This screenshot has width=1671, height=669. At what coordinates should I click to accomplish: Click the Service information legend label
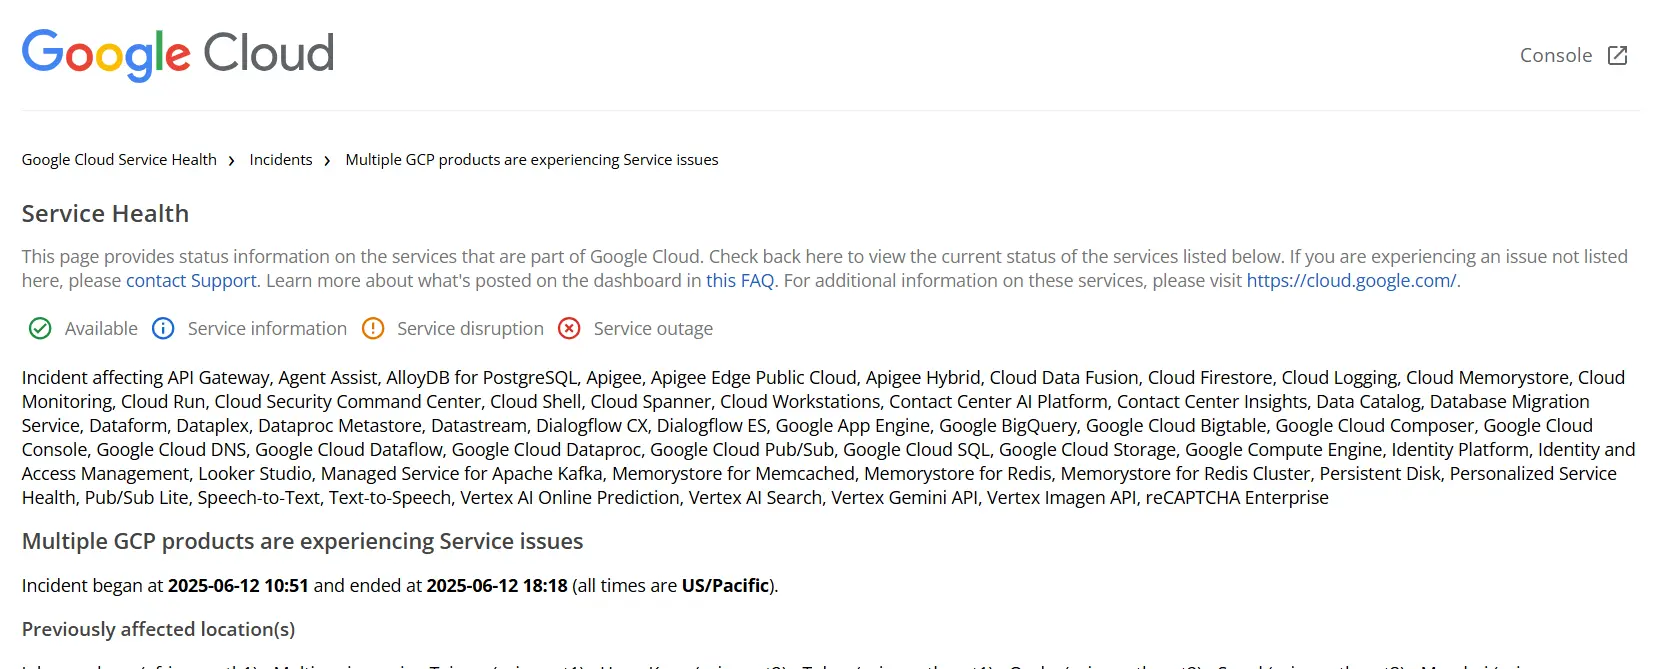click(x=267, y=329)
